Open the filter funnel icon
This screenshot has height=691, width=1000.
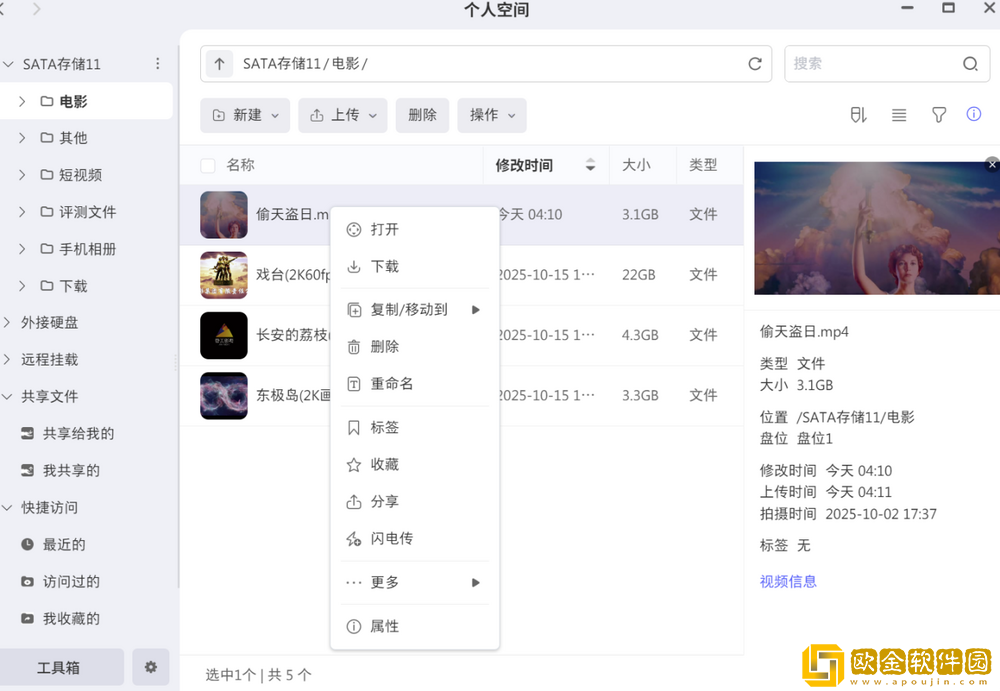(x=938, y=115)
